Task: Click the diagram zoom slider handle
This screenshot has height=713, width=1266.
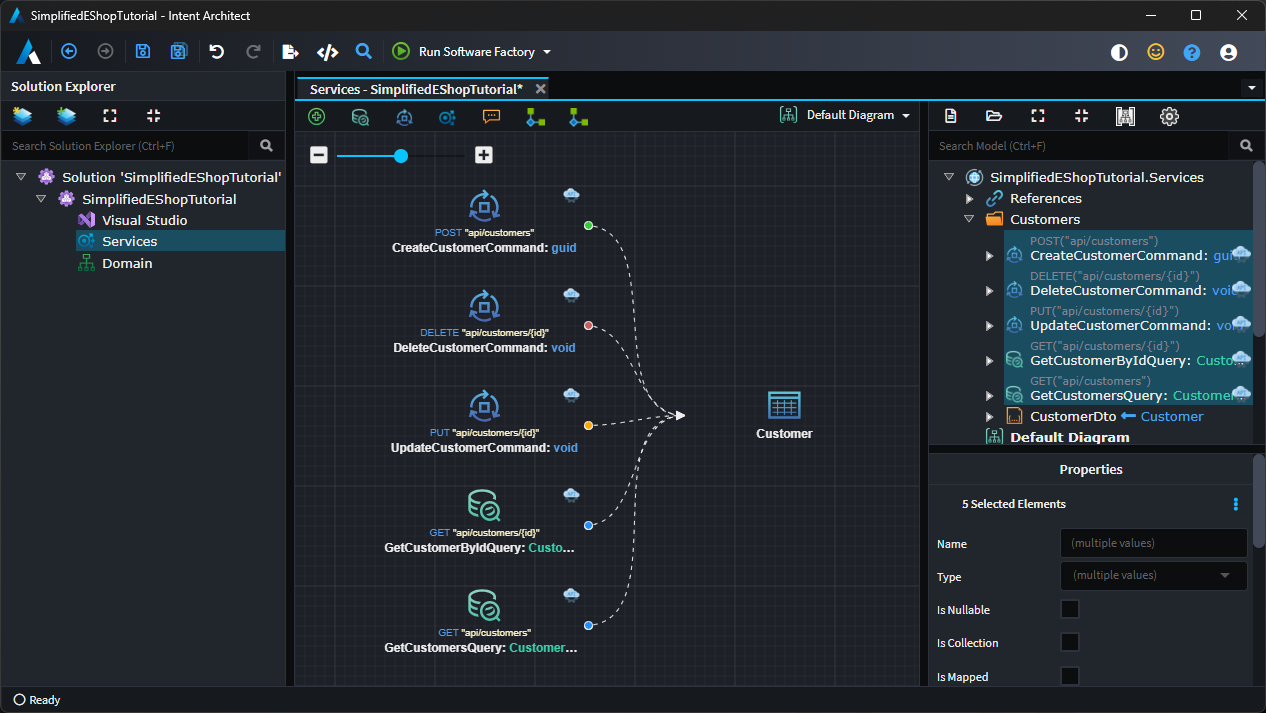Action: tap(401, 155)
